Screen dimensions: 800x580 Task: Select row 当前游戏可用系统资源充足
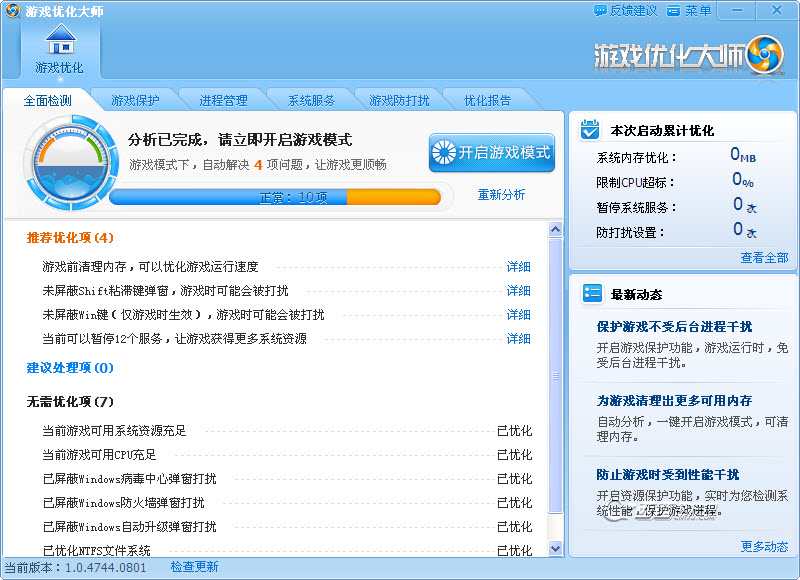287,431
